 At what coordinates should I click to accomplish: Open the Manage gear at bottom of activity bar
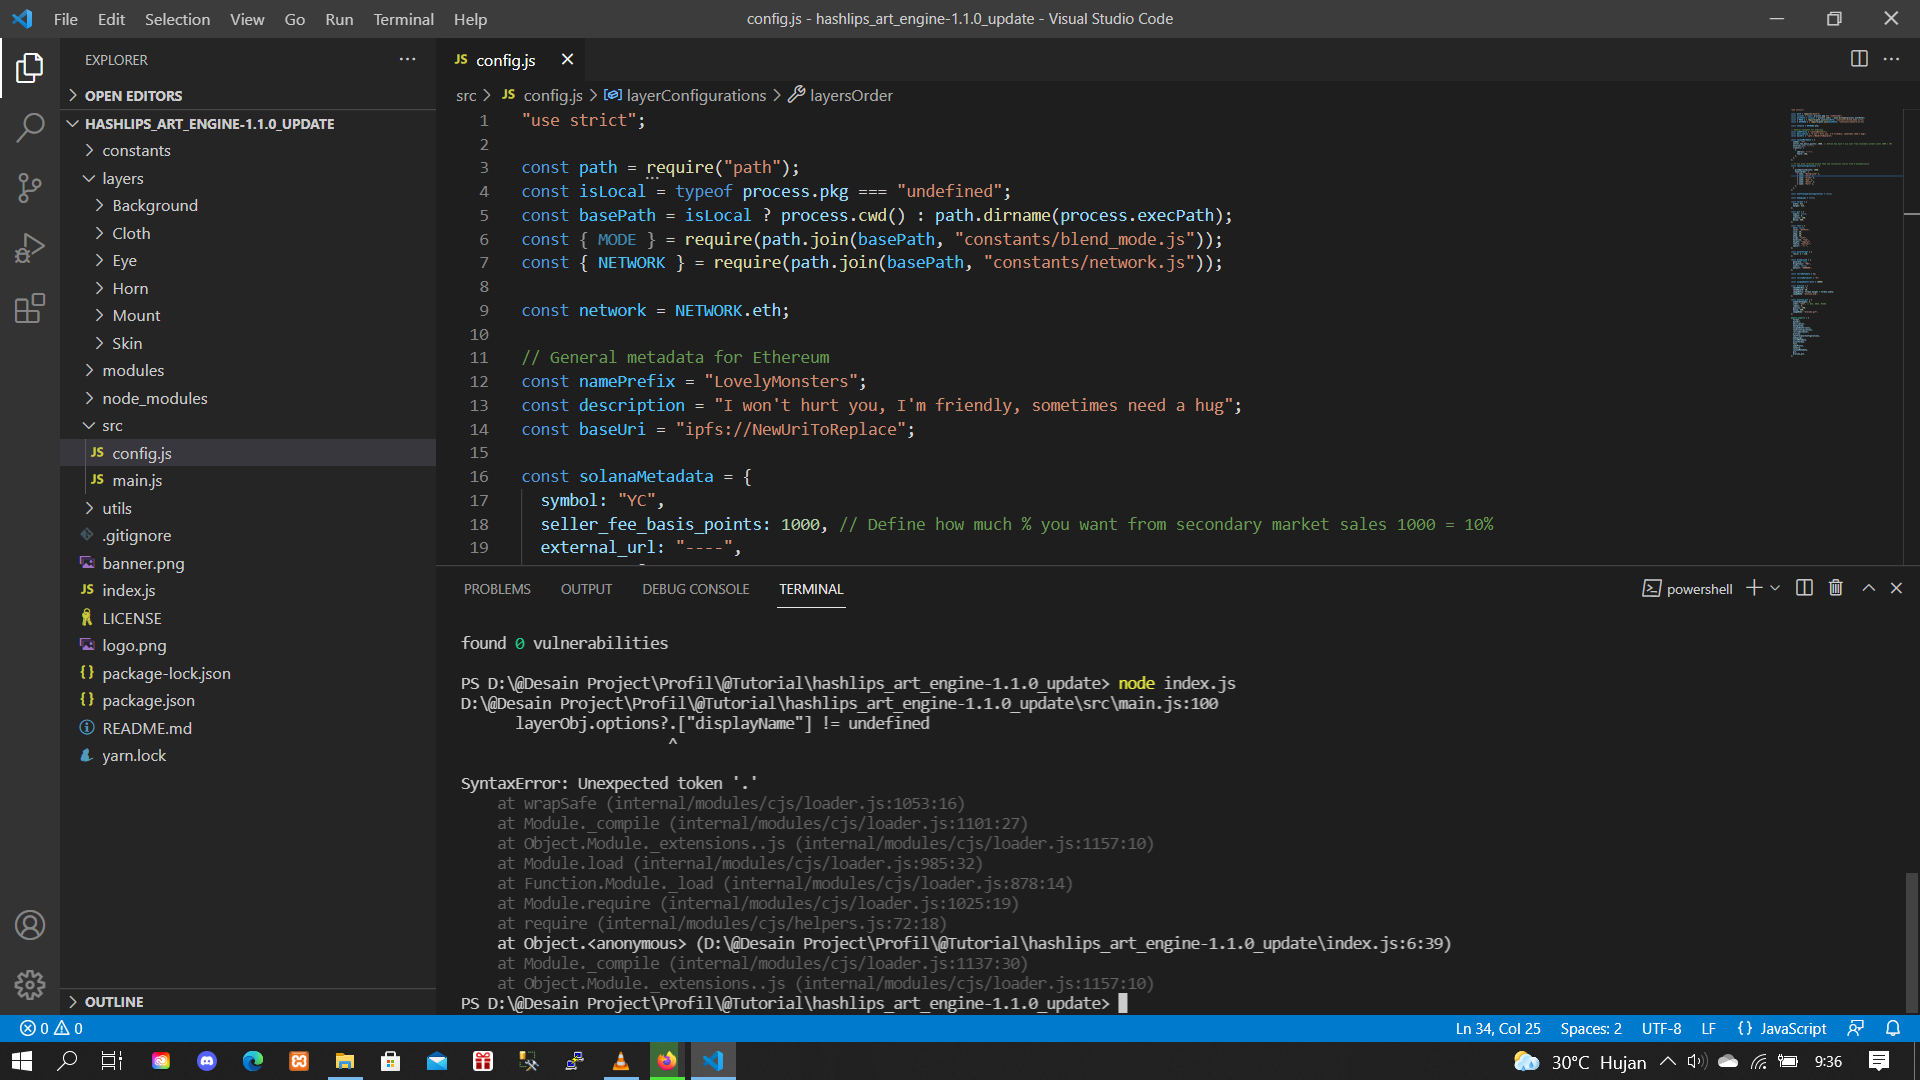(30, 985)
